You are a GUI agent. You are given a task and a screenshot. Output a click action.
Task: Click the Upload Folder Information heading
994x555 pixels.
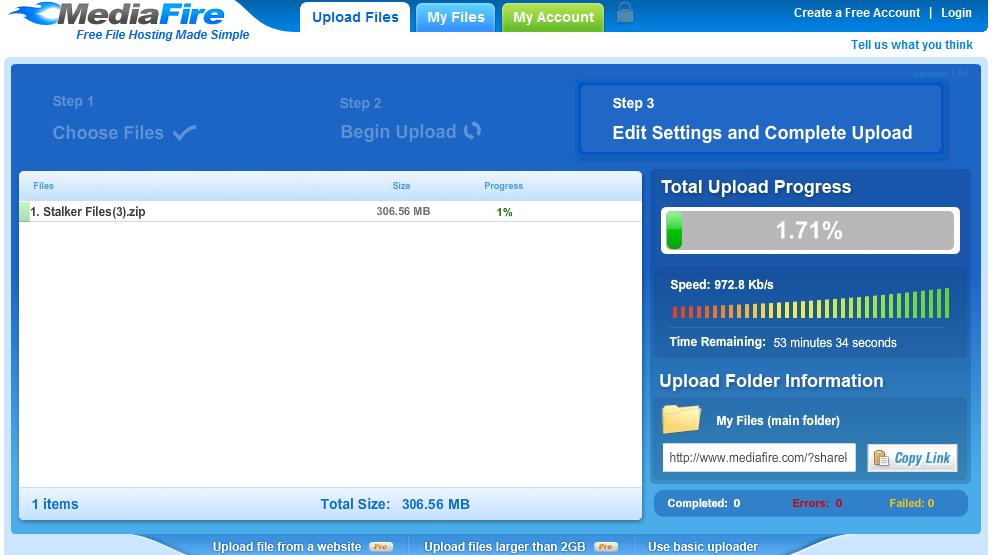click(x=771, y=381)
